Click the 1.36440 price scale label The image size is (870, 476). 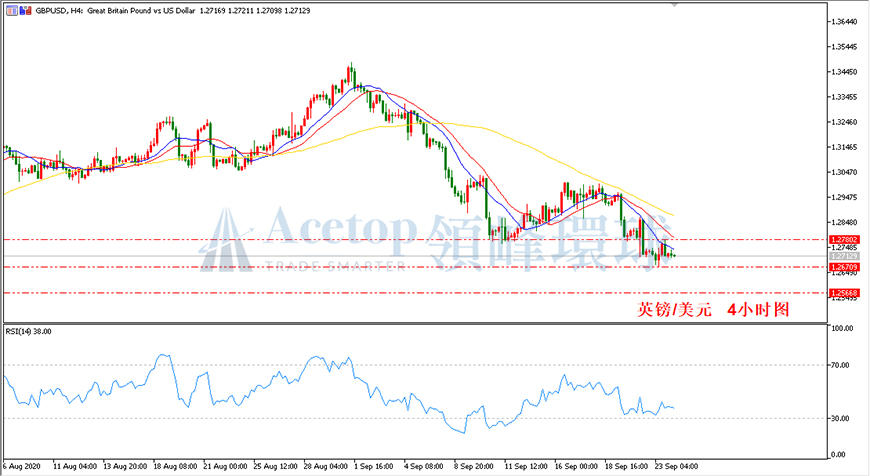(x=846, y=22)
